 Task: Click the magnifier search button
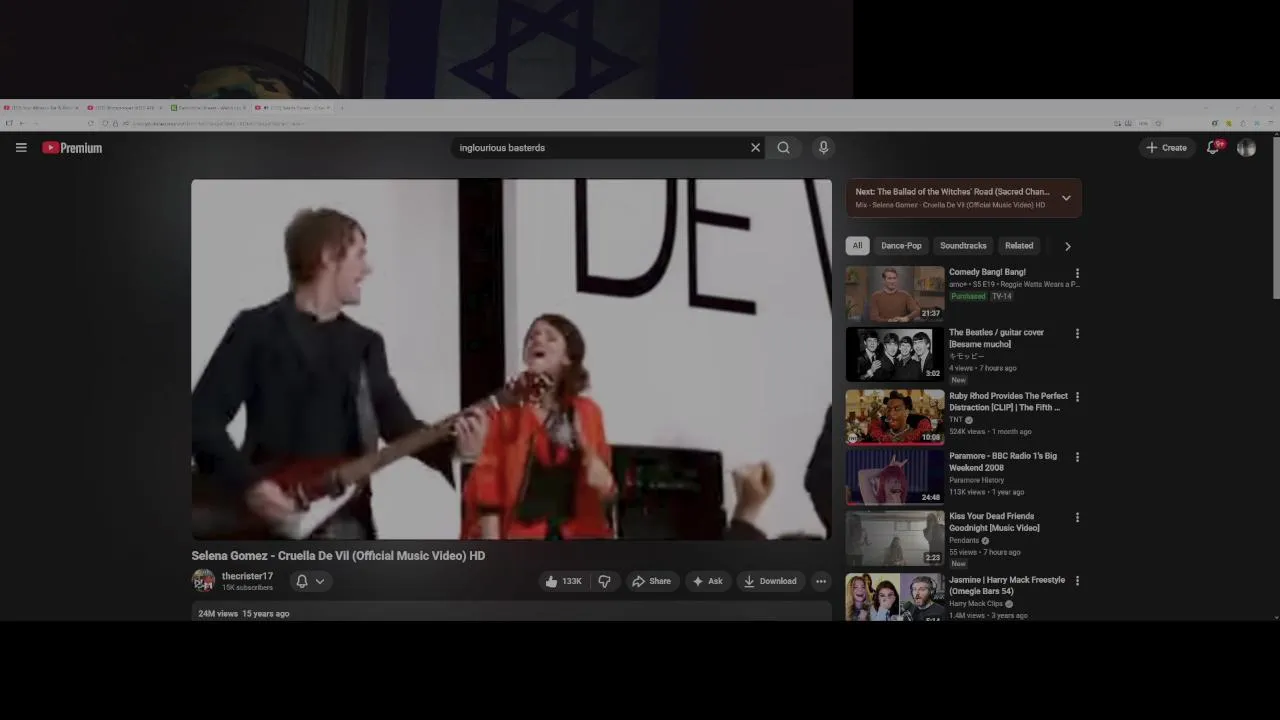coord(784,148)
